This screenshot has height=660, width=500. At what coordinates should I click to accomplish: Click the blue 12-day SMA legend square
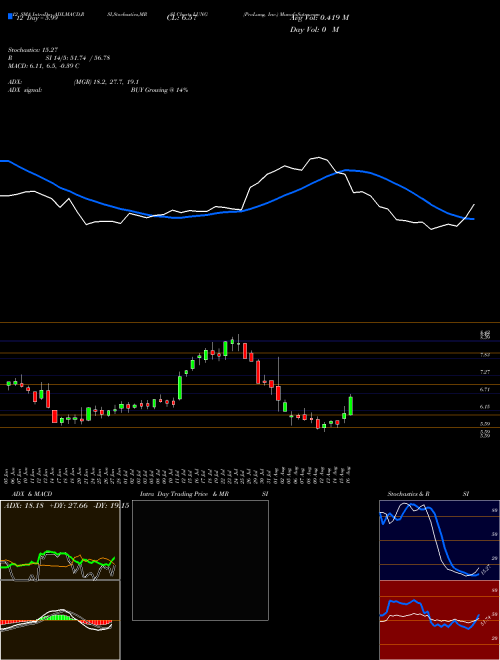click(x=10, y=17)
